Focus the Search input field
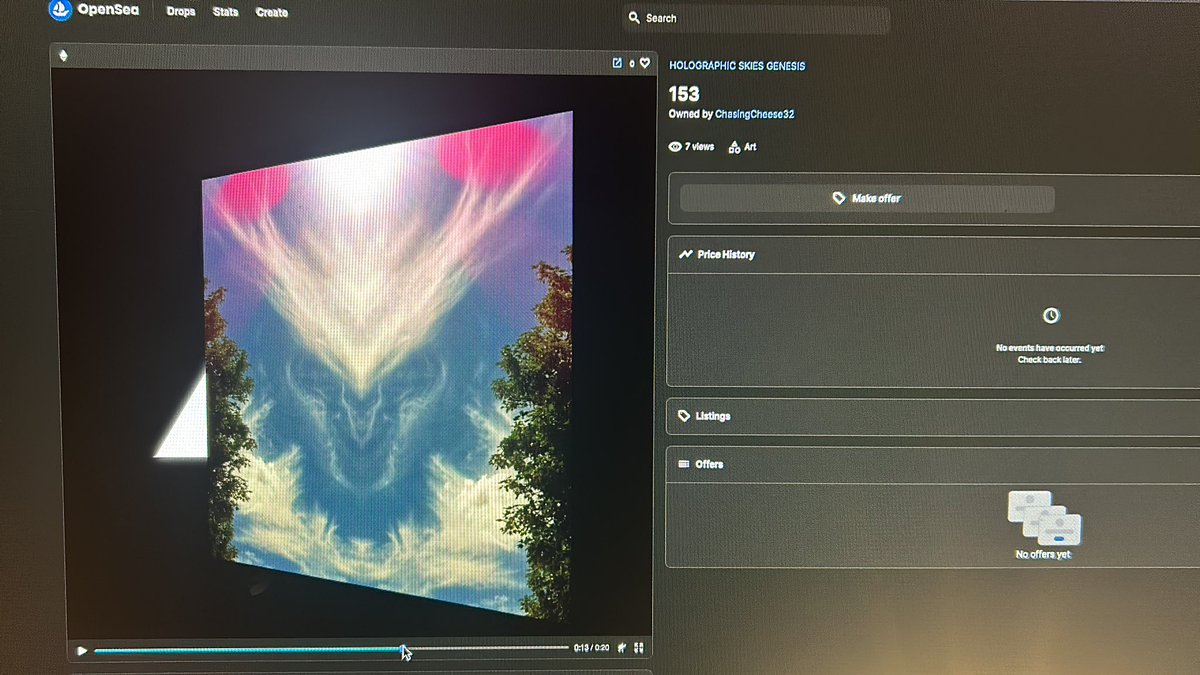This screenshot has height=675, width=1200. pyautogui.click(x=755, y=18)
